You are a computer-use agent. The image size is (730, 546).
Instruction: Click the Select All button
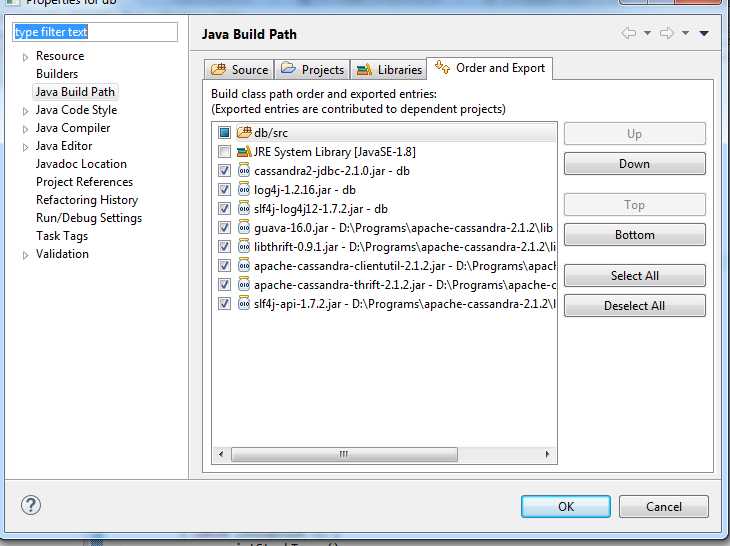(635, 276)
